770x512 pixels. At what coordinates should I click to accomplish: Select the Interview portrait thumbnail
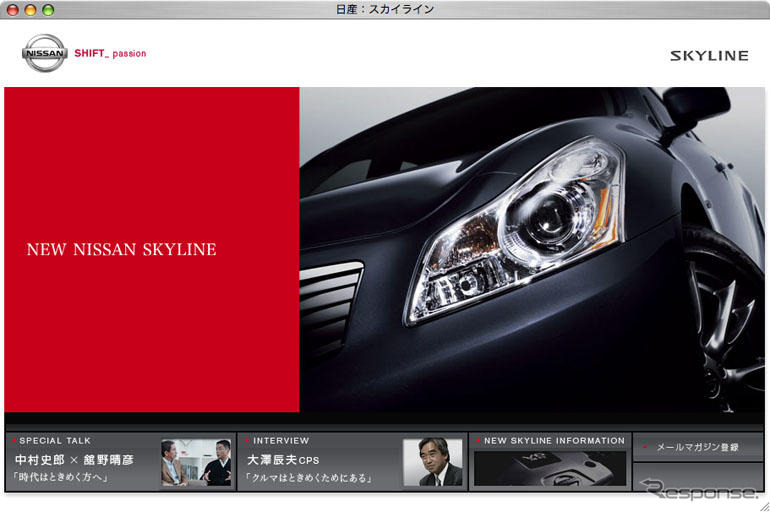[x=432, y=463]
